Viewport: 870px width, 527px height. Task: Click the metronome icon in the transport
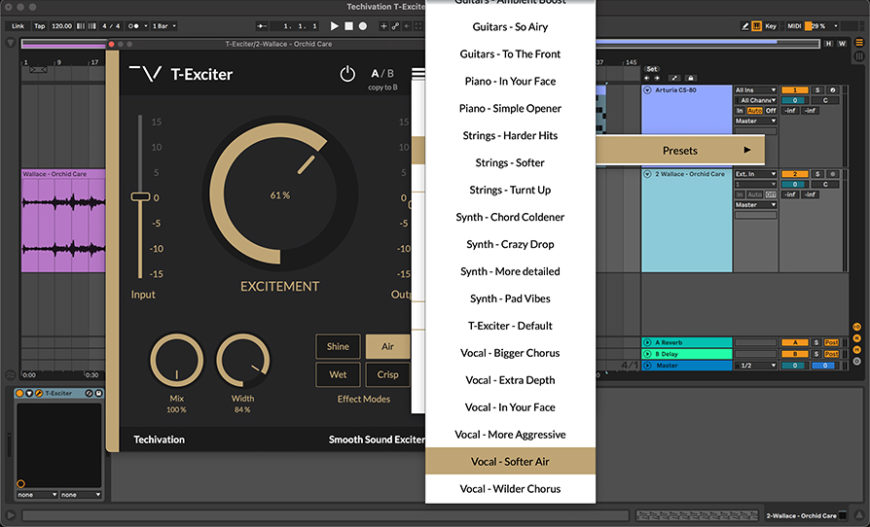tap(134, 26)
